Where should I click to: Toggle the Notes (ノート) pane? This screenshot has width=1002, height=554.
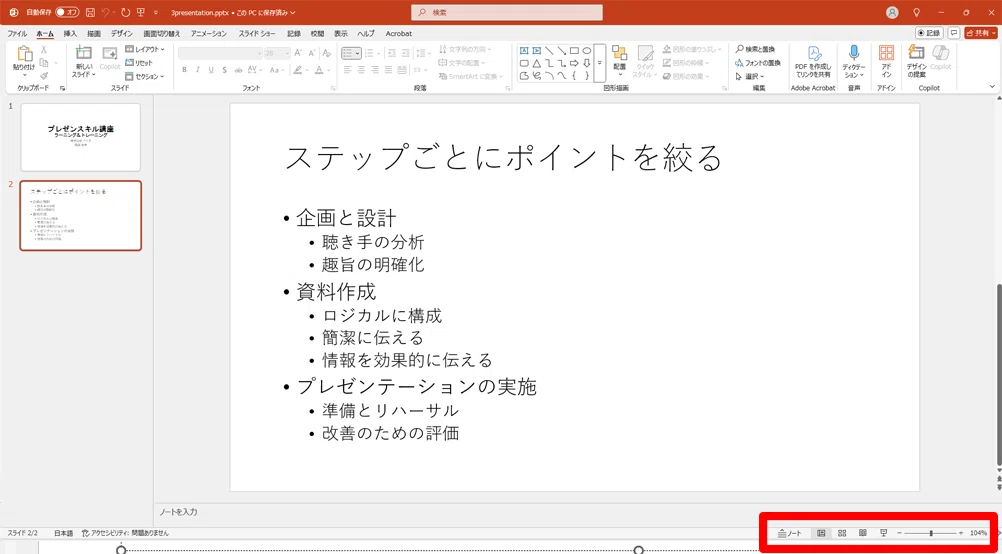tap(790, 533)
